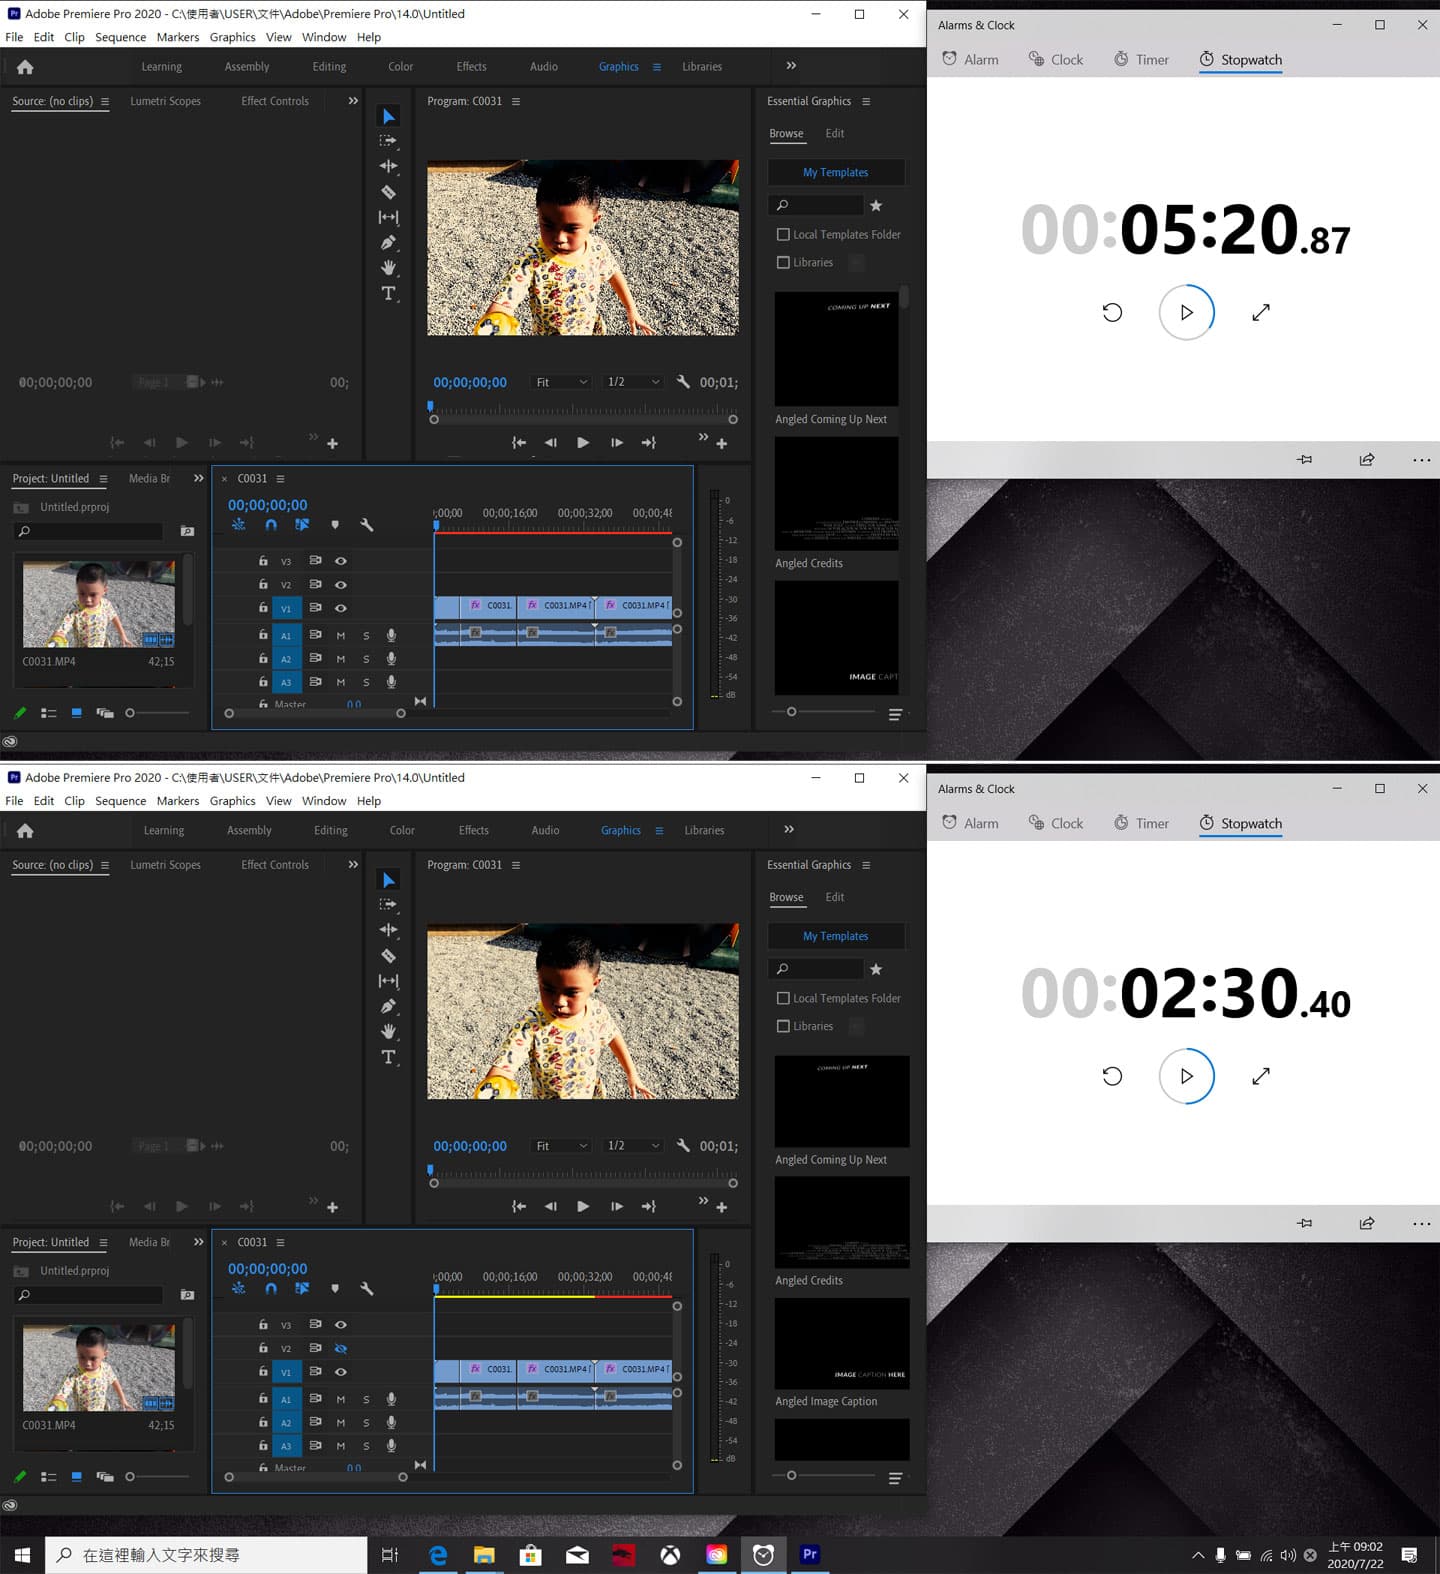Image resolution: width=1440 pixels, height=1574 pixels.
Task: Open Program monitor button editor, upper Premiere window
Action: (722, 443)
